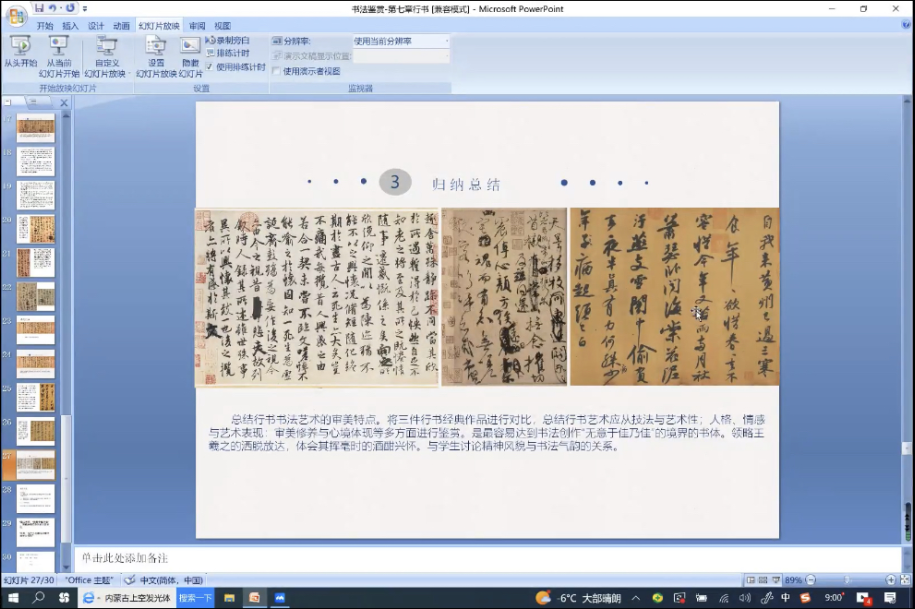The width and height of the screenshot is (915, 609).
Task: Select slide 26 thumbnail
Action: coord(36,431)
